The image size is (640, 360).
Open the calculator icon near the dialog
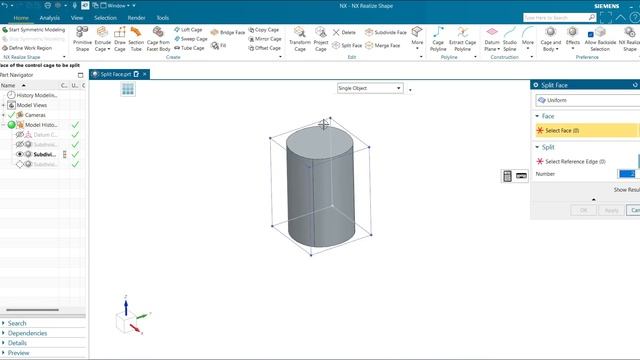507,176
